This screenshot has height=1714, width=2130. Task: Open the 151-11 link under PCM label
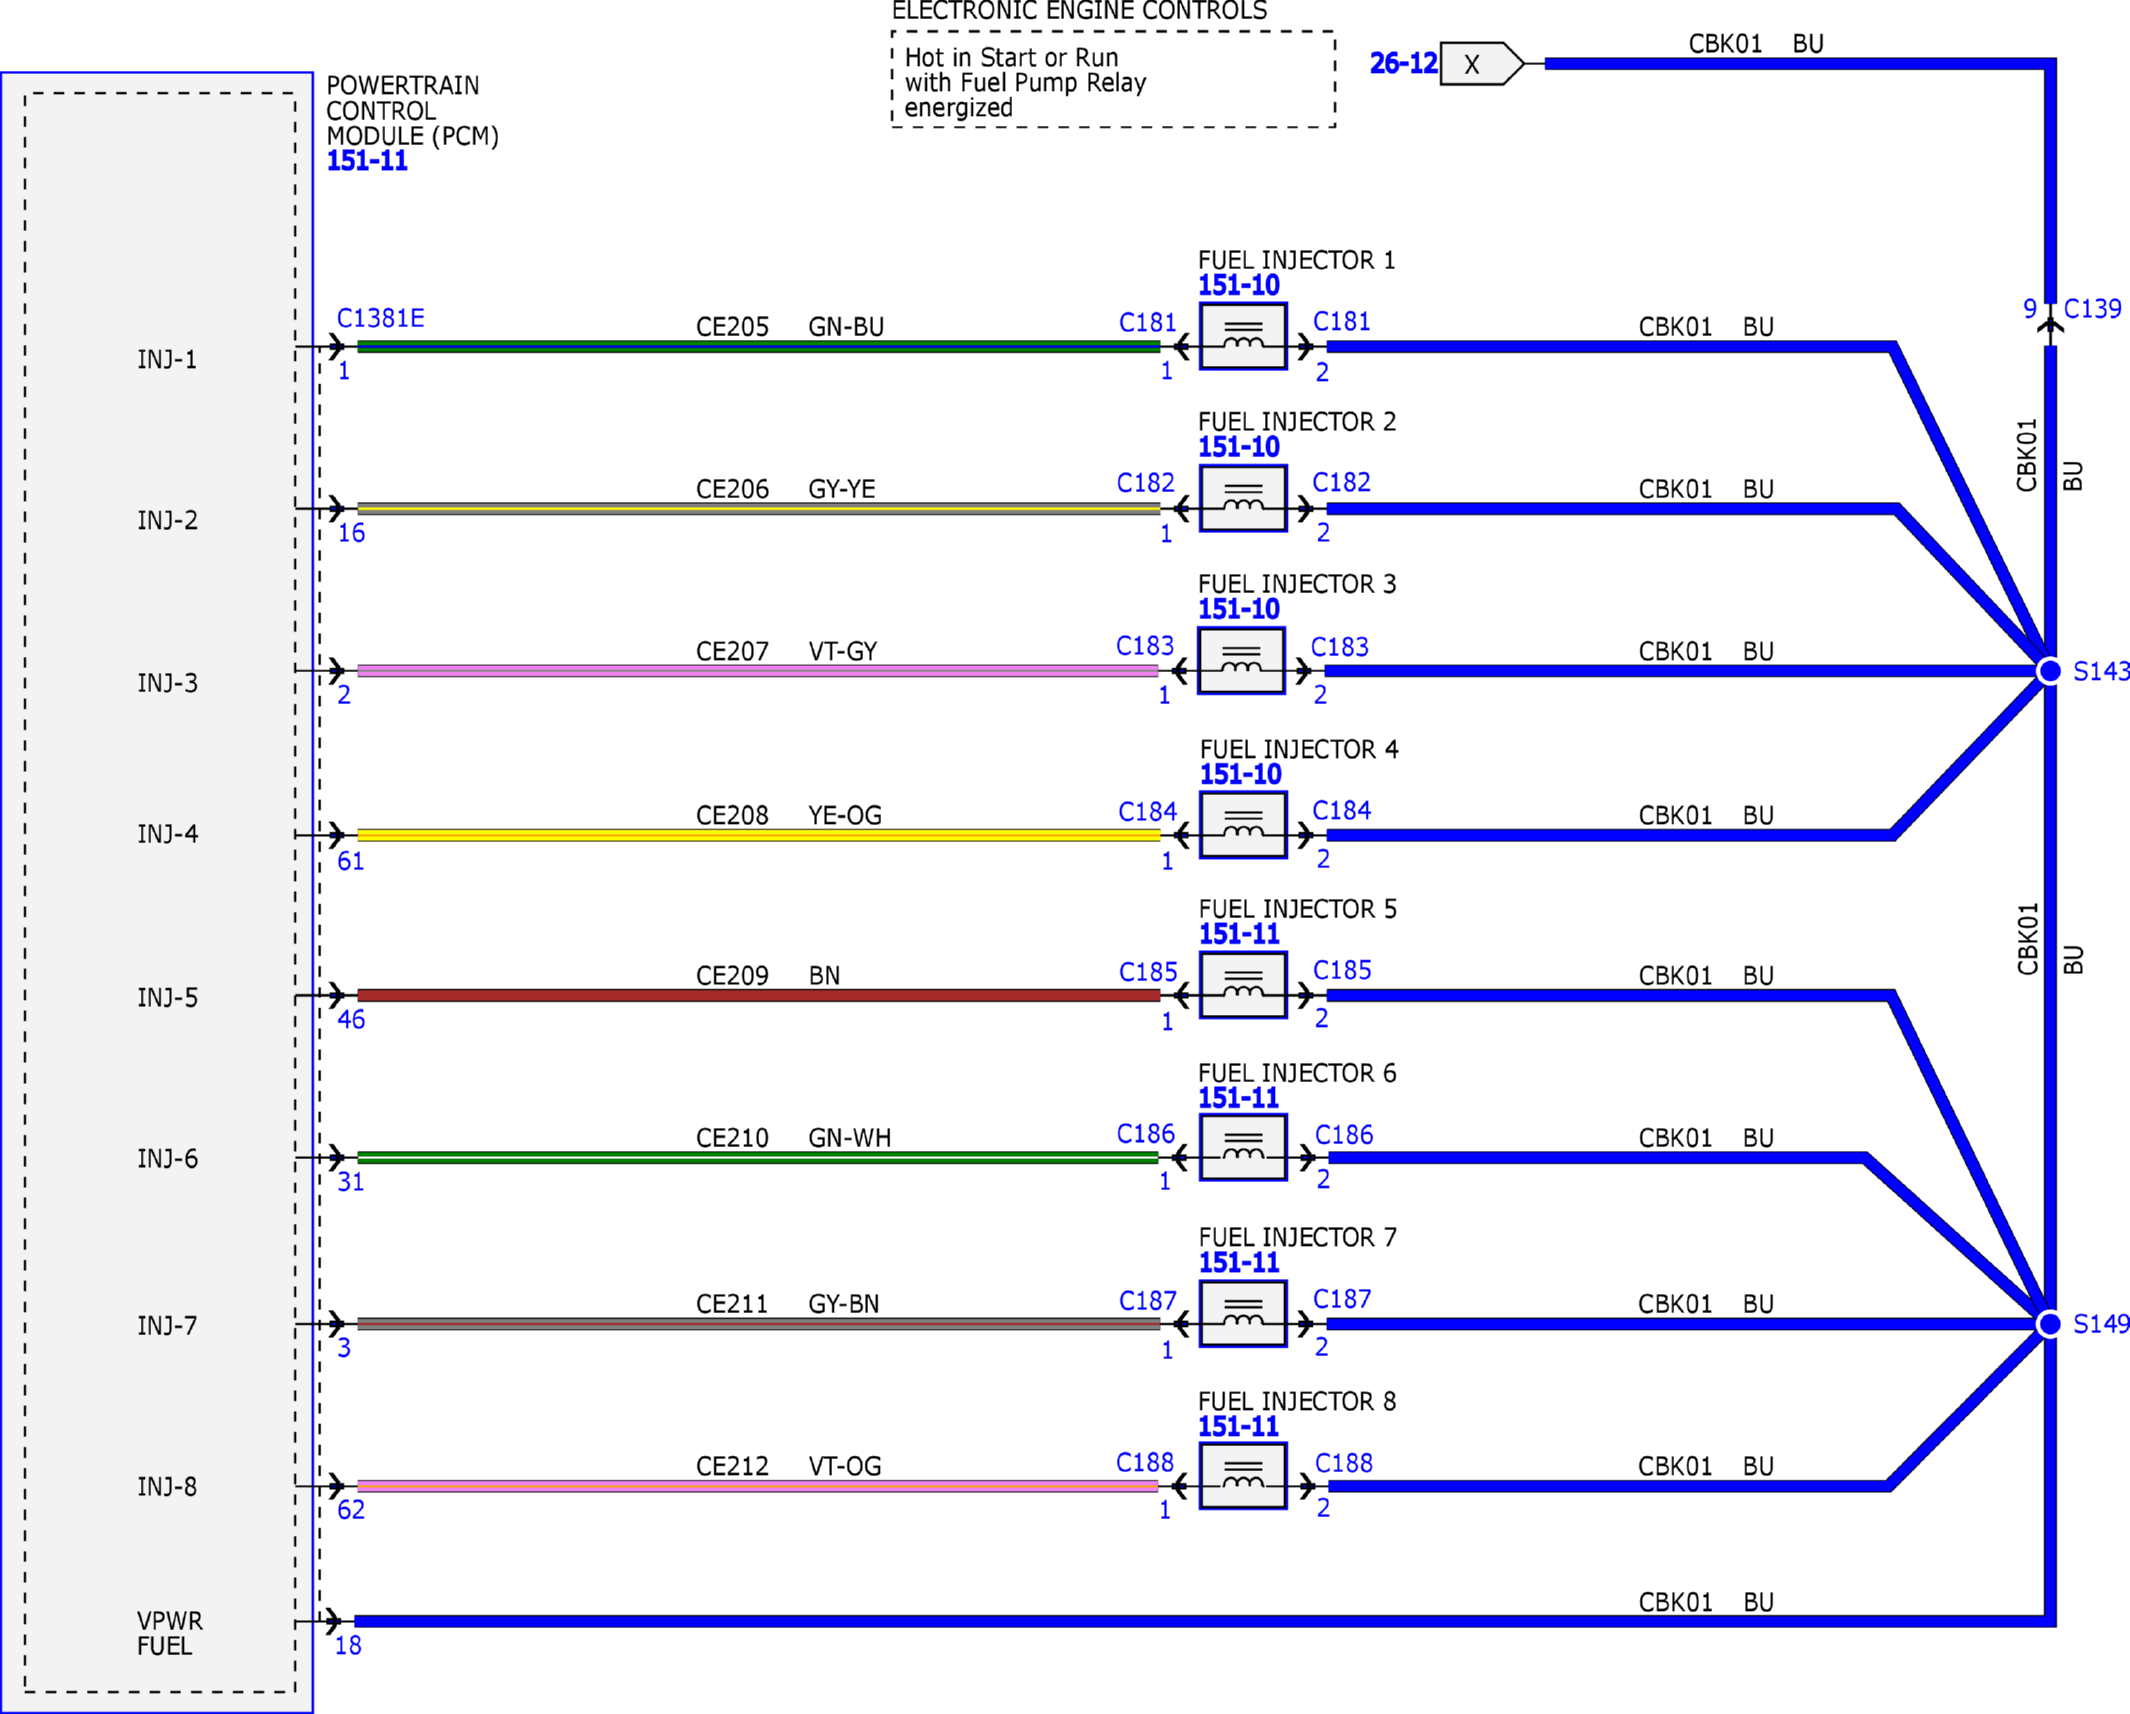[367, 161]
